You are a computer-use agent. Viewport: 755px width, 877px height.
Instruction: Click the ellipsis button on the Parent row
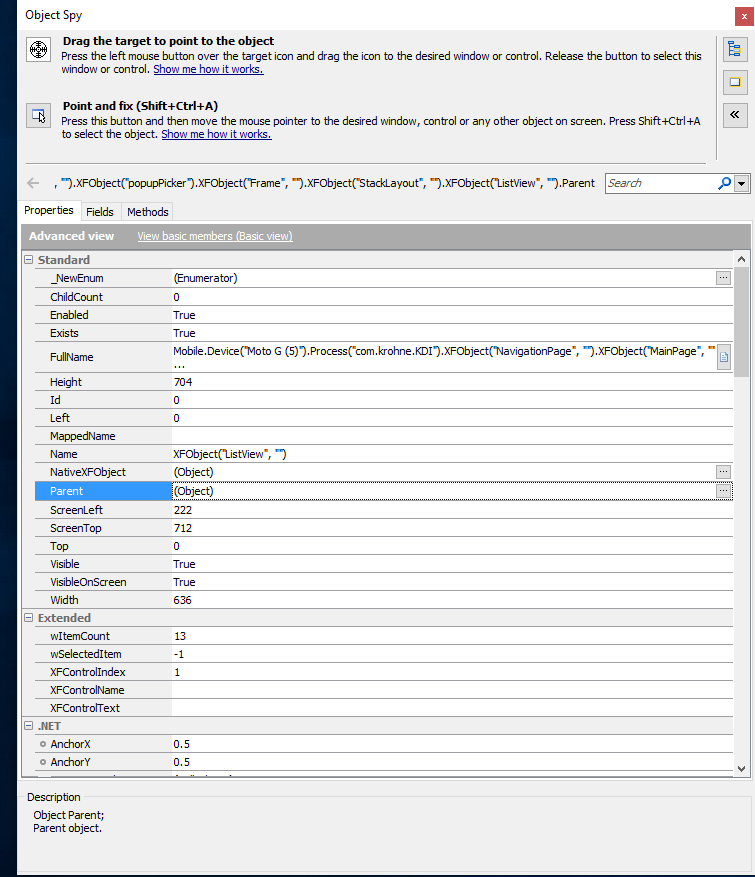pos(724,491)
